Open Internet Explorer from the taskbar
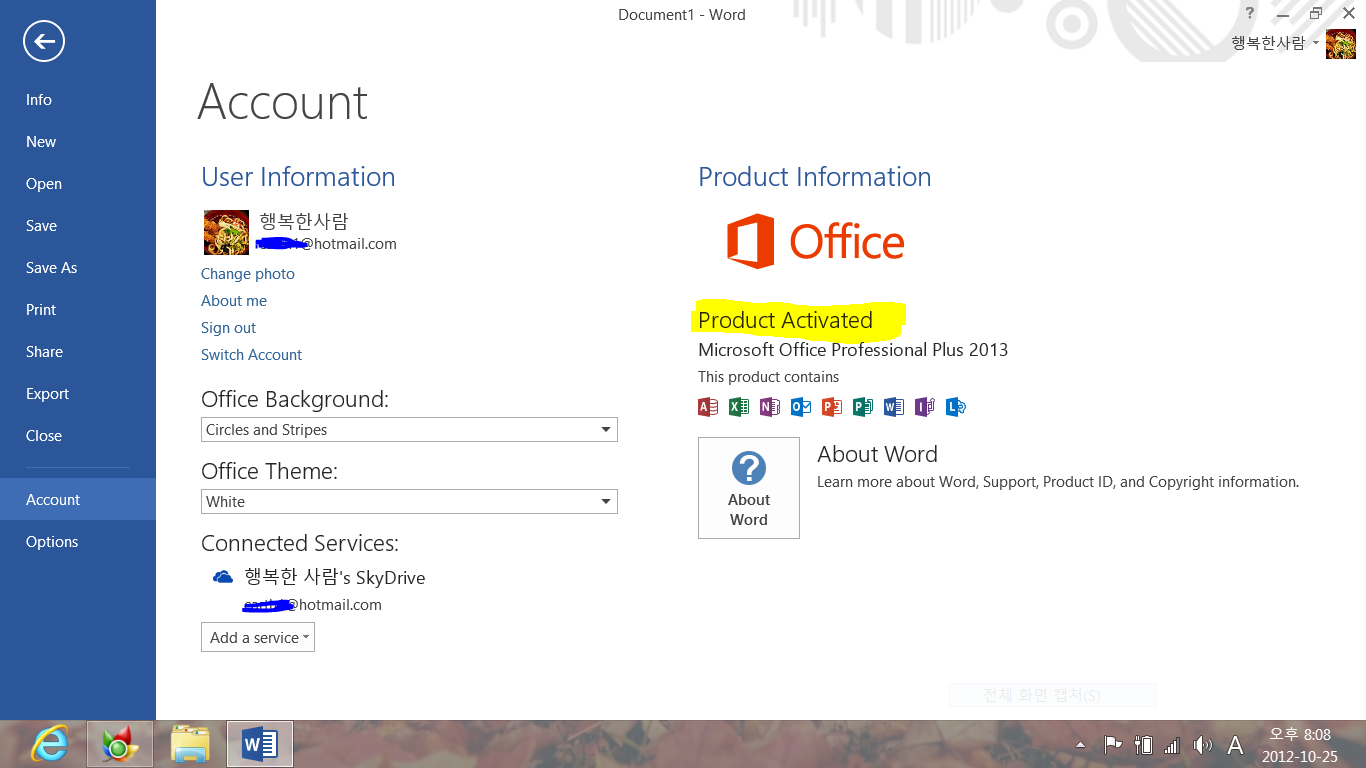This screenshot has width=1366, height=768. (48, 744)
